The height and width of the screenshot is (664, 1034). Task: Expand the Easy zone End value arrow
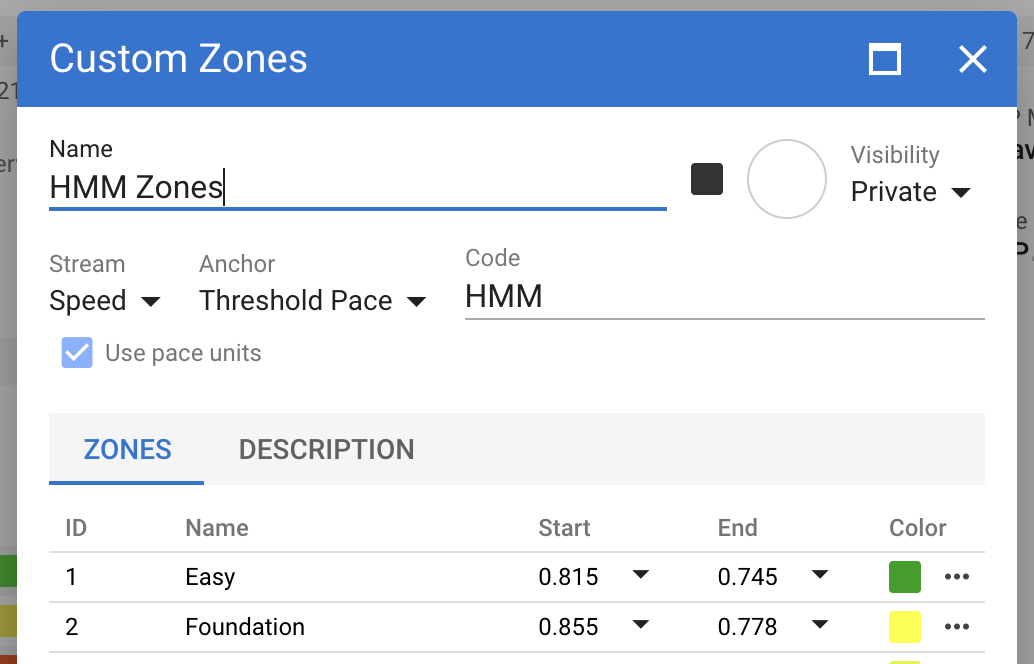[x=820, y=575]
